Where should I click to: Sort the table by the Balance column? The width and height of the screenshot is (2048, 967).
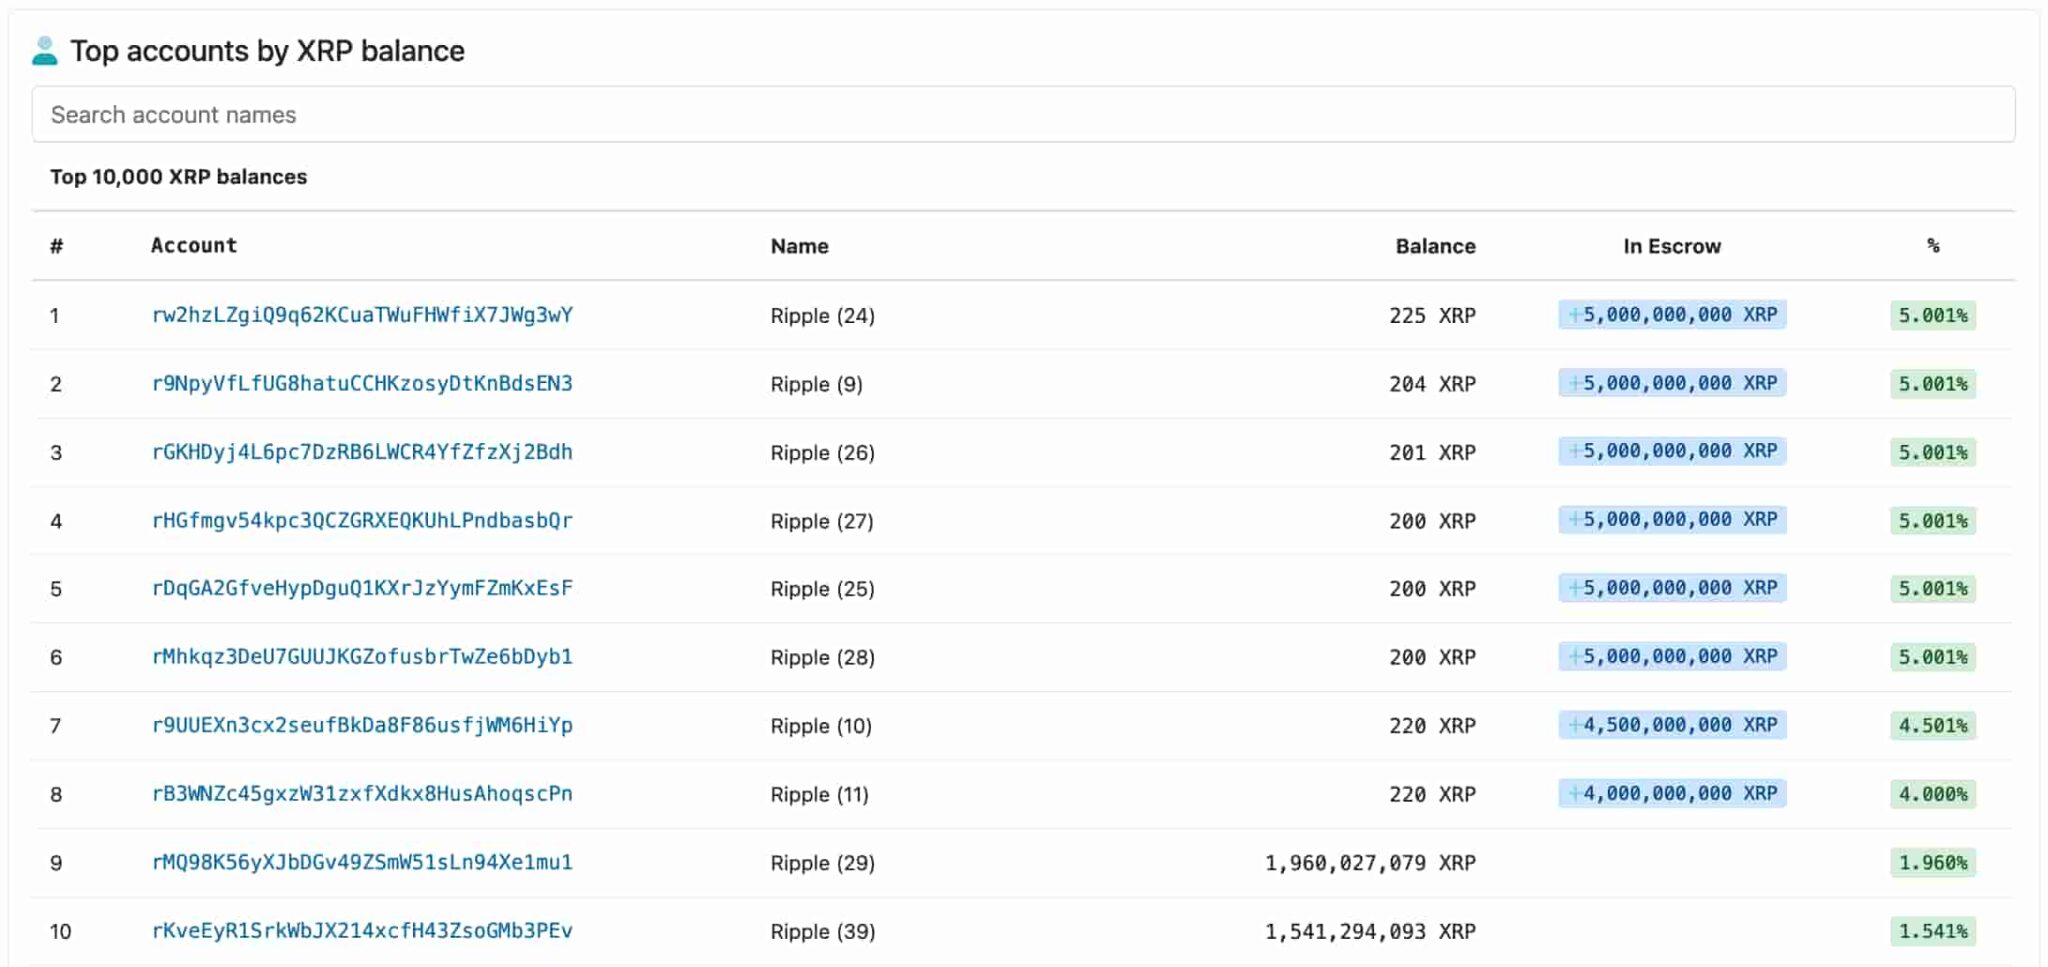(1436, 245)
